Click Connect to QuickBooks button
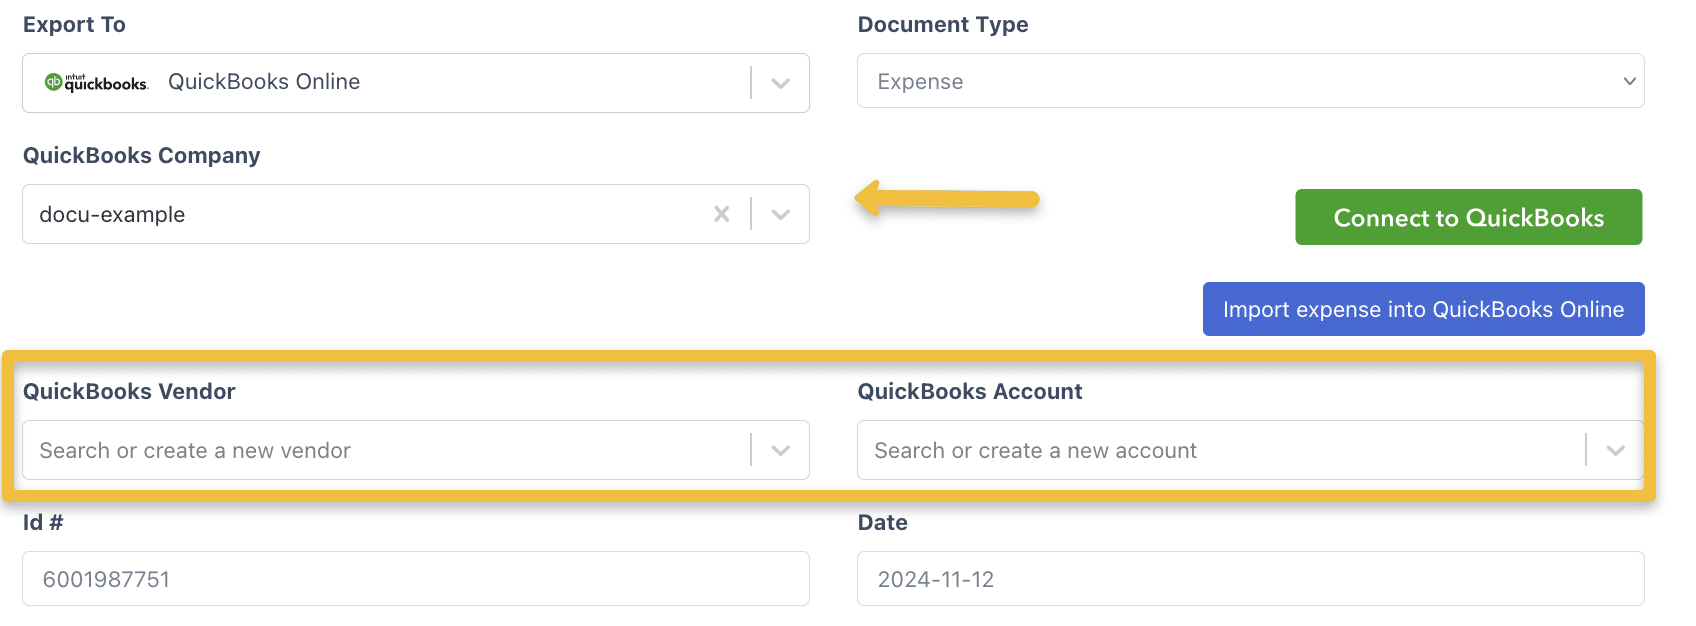Viewport: 1696px width, 626px height. point(1468,217)
